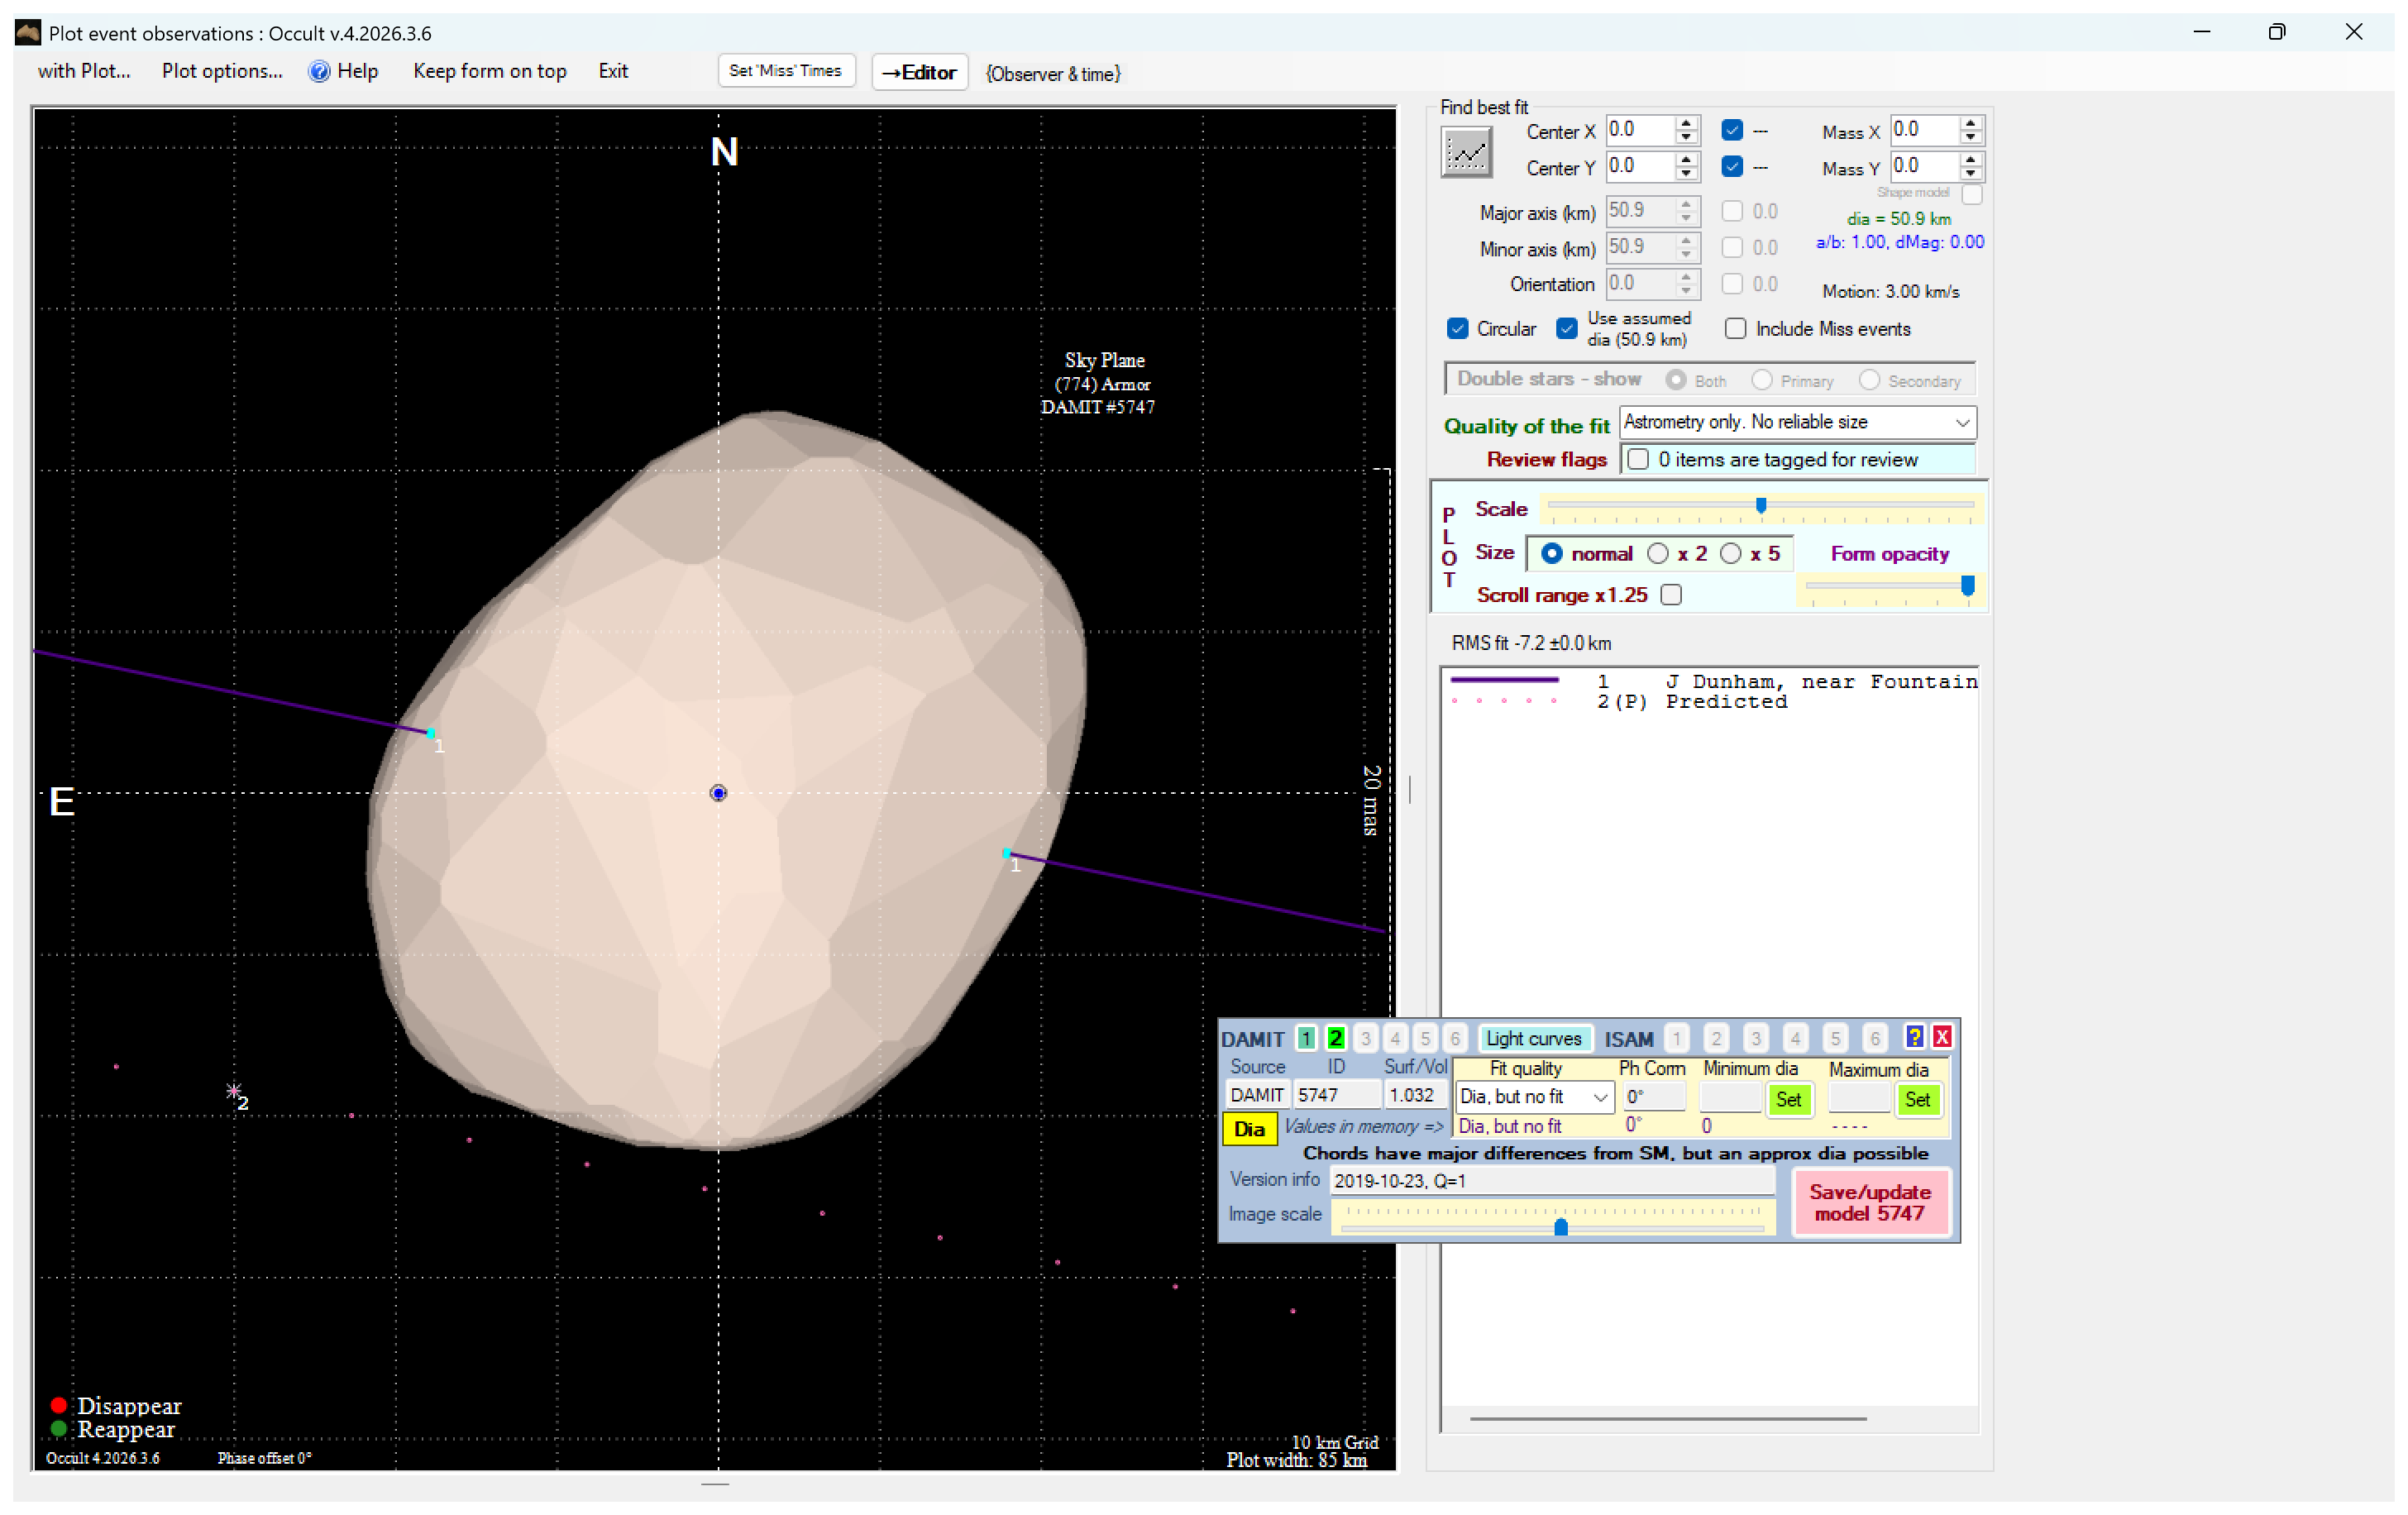Screen dimensions: 2408x1515
Task: Open the Plot options... menu
Action: coord(222,71)
